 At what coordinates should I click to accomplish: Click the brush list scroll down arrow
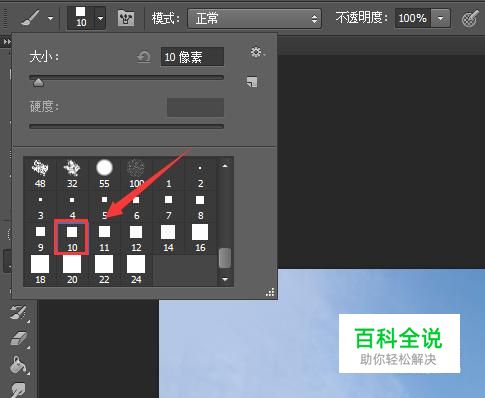click(x=225, y=279)
